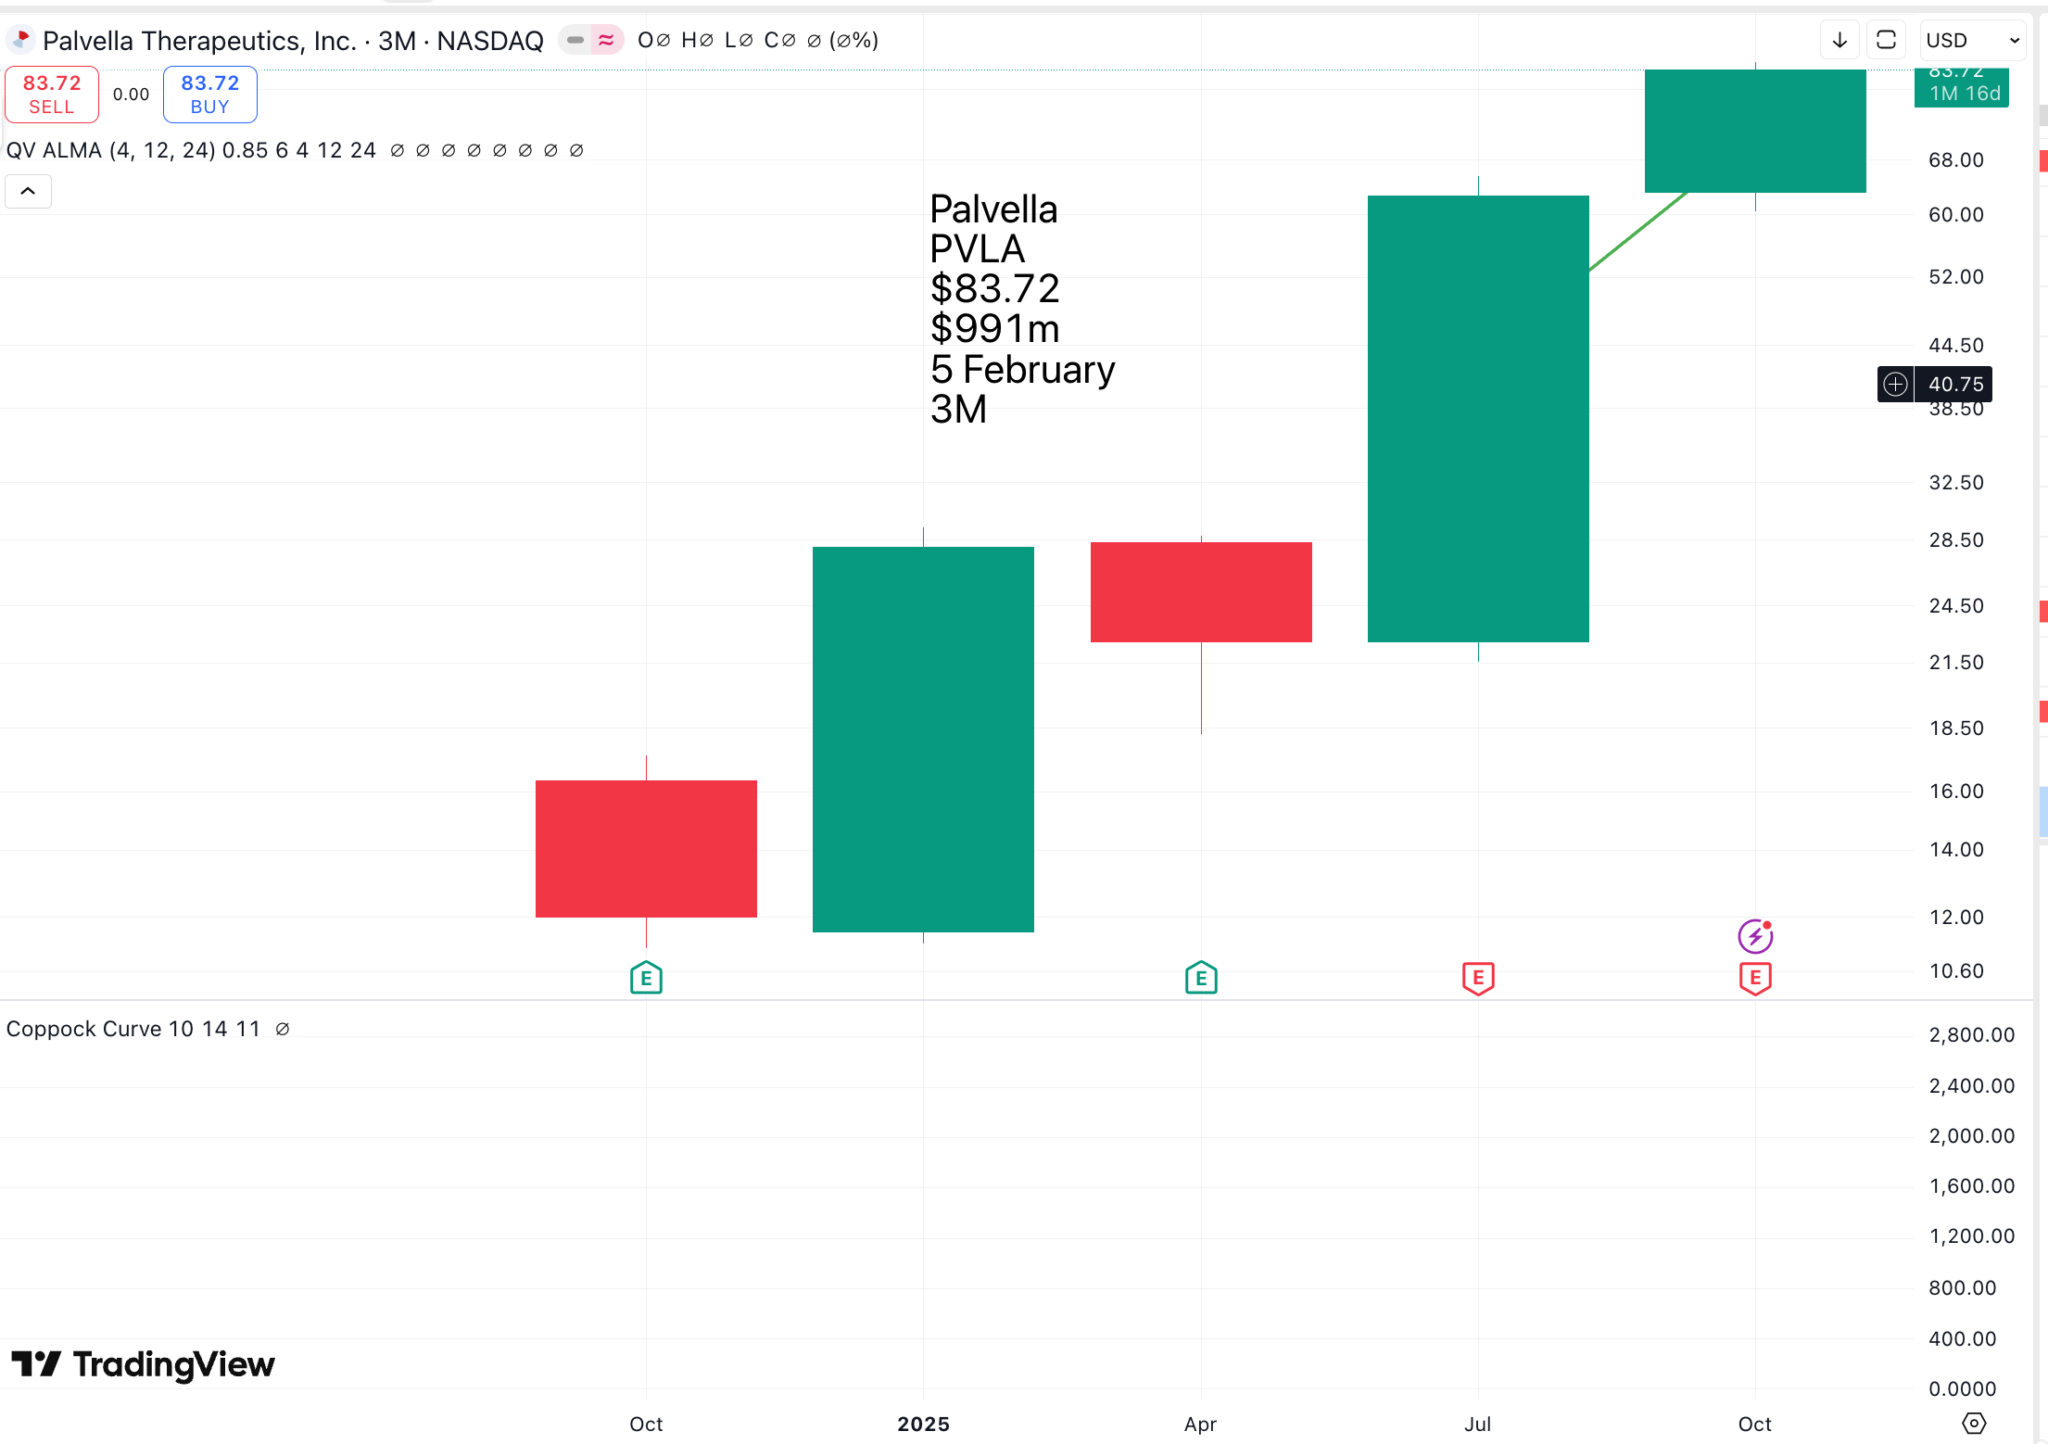Open the red earnings marker above the Jul label

pyautogui.click(x=1478, y=977)
